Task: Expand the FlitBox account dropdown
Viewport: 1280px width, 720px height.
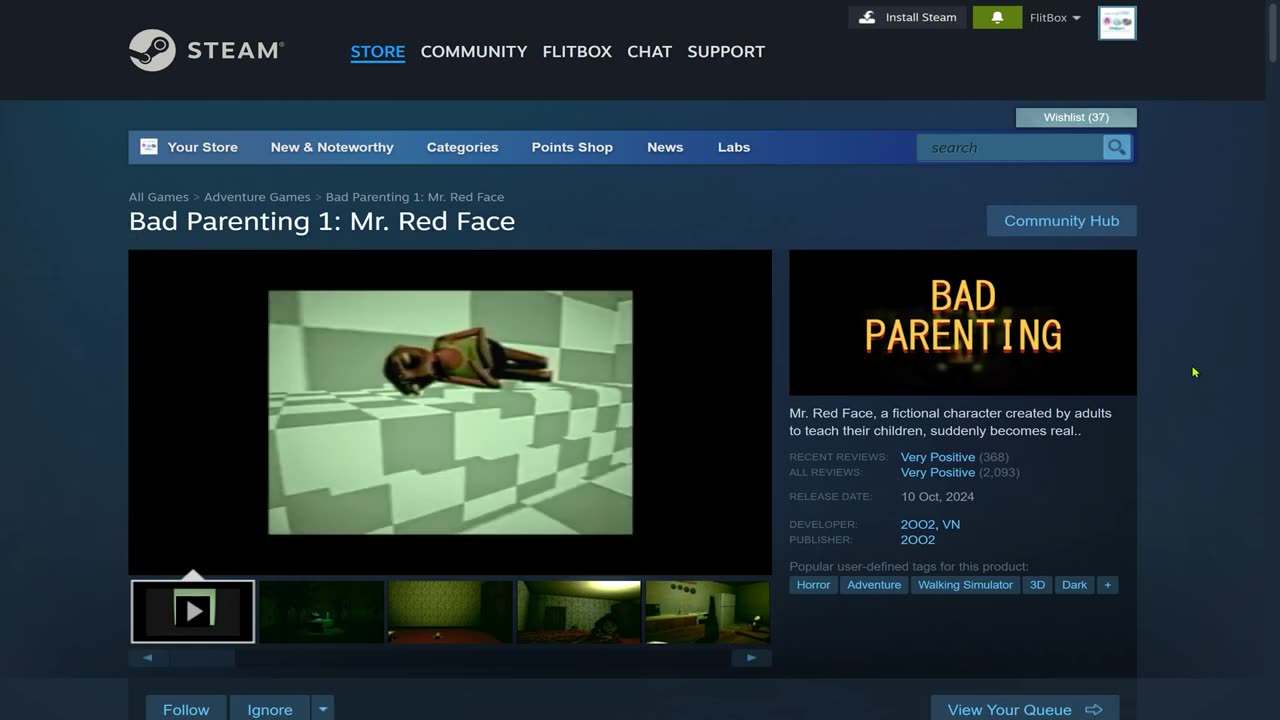Action: (x=1055, y=18)
